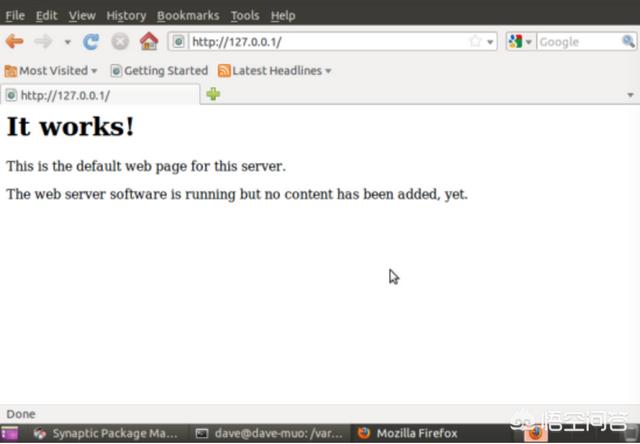Image resolution: width=640 pixels, height=444 pixels.
Task: Go to the Home page
Action: [149, 42]
